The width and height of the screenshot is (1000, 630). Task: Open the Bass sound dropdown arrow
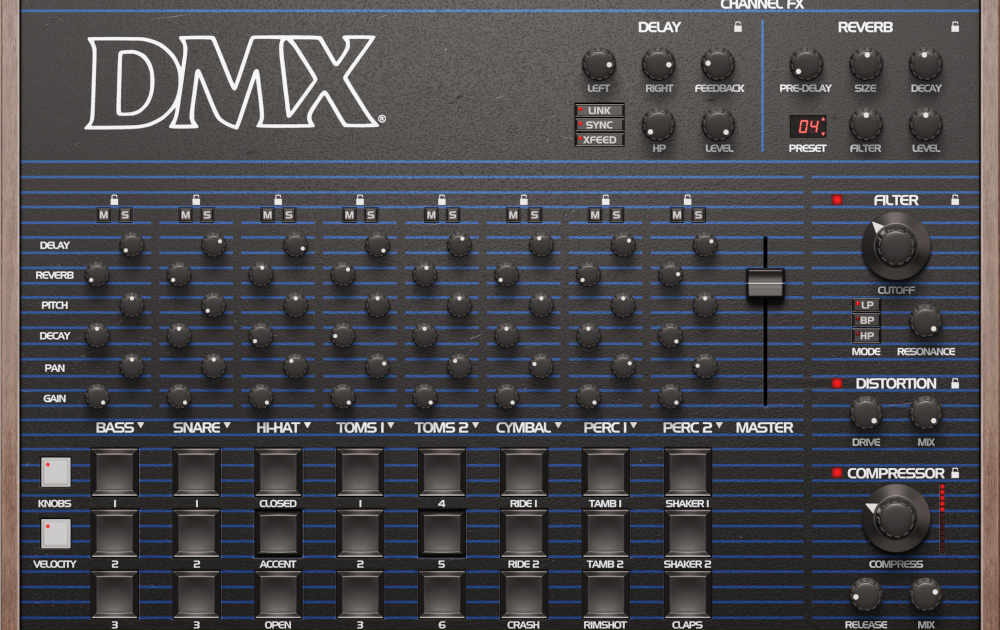pyautogui.click(x=141, y=426)
